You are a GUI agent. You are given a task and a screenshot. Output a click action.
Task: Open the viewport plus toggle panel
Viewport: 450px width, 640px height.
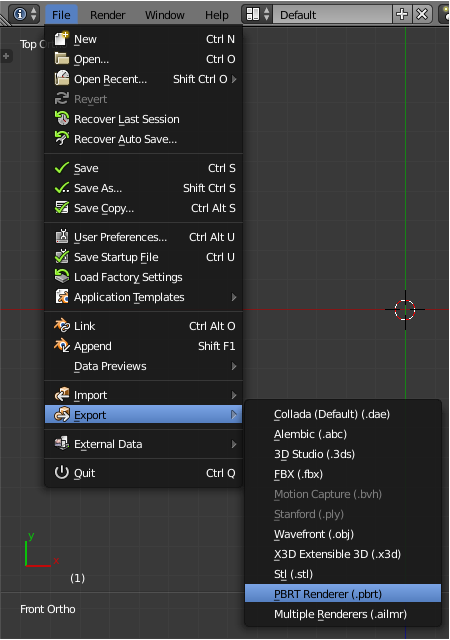tap(6, 56)
